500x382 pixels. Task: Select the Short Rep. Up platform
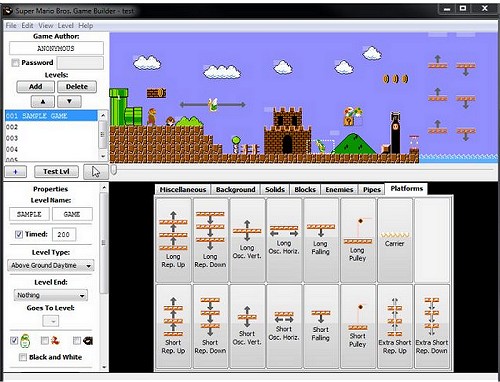coord(173,326)
